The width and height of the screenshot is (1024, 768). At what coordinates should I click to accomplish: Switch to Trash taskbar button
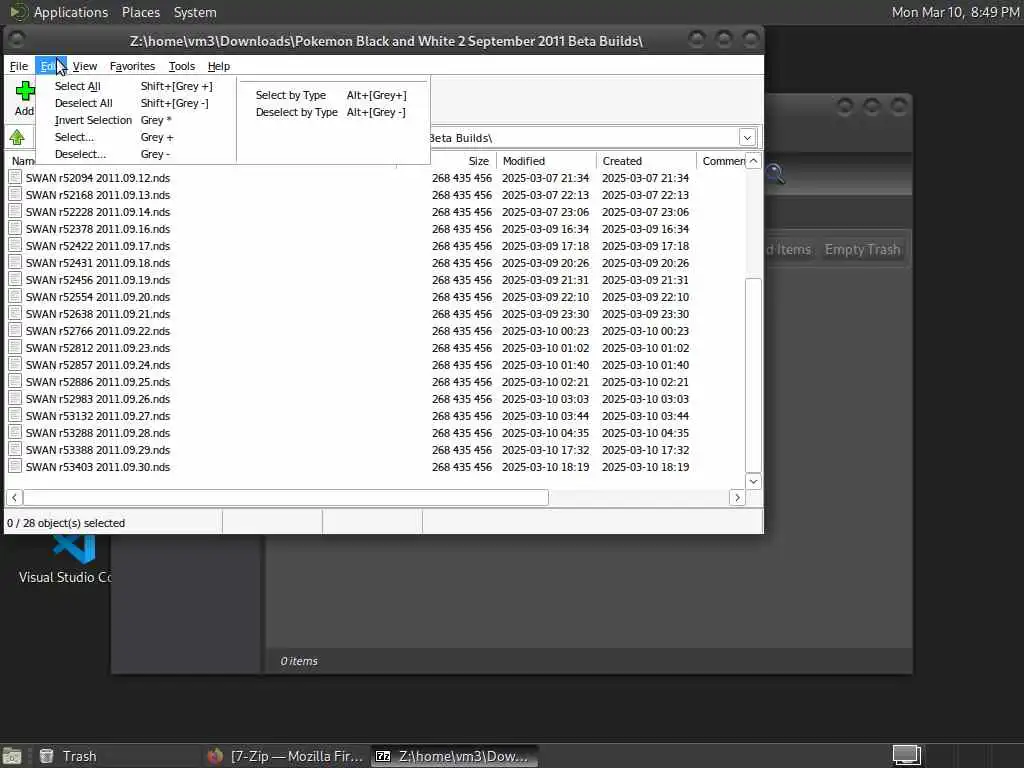tap(68, 756)
